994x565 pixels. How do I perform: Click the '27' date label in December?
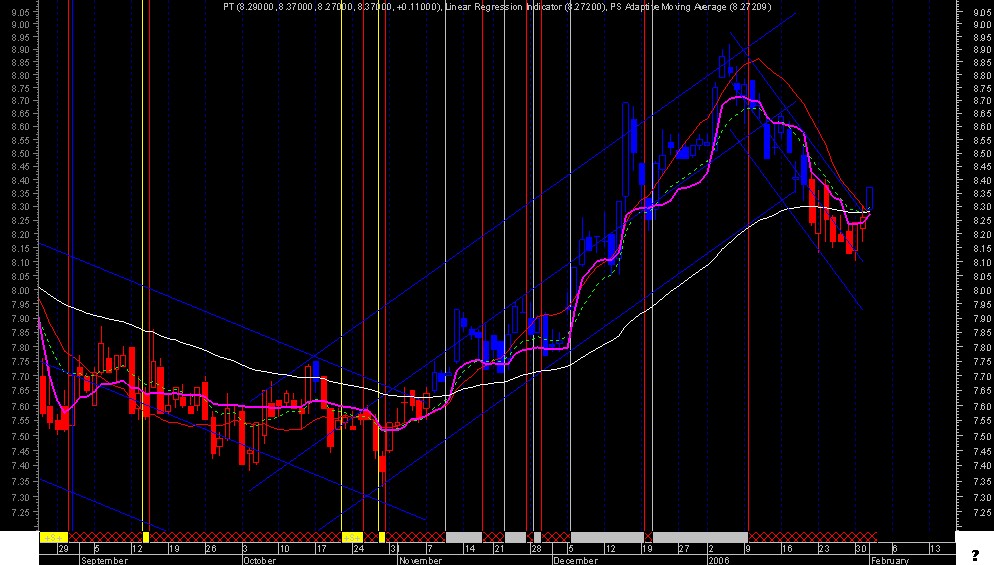click(x=683, y=549)
